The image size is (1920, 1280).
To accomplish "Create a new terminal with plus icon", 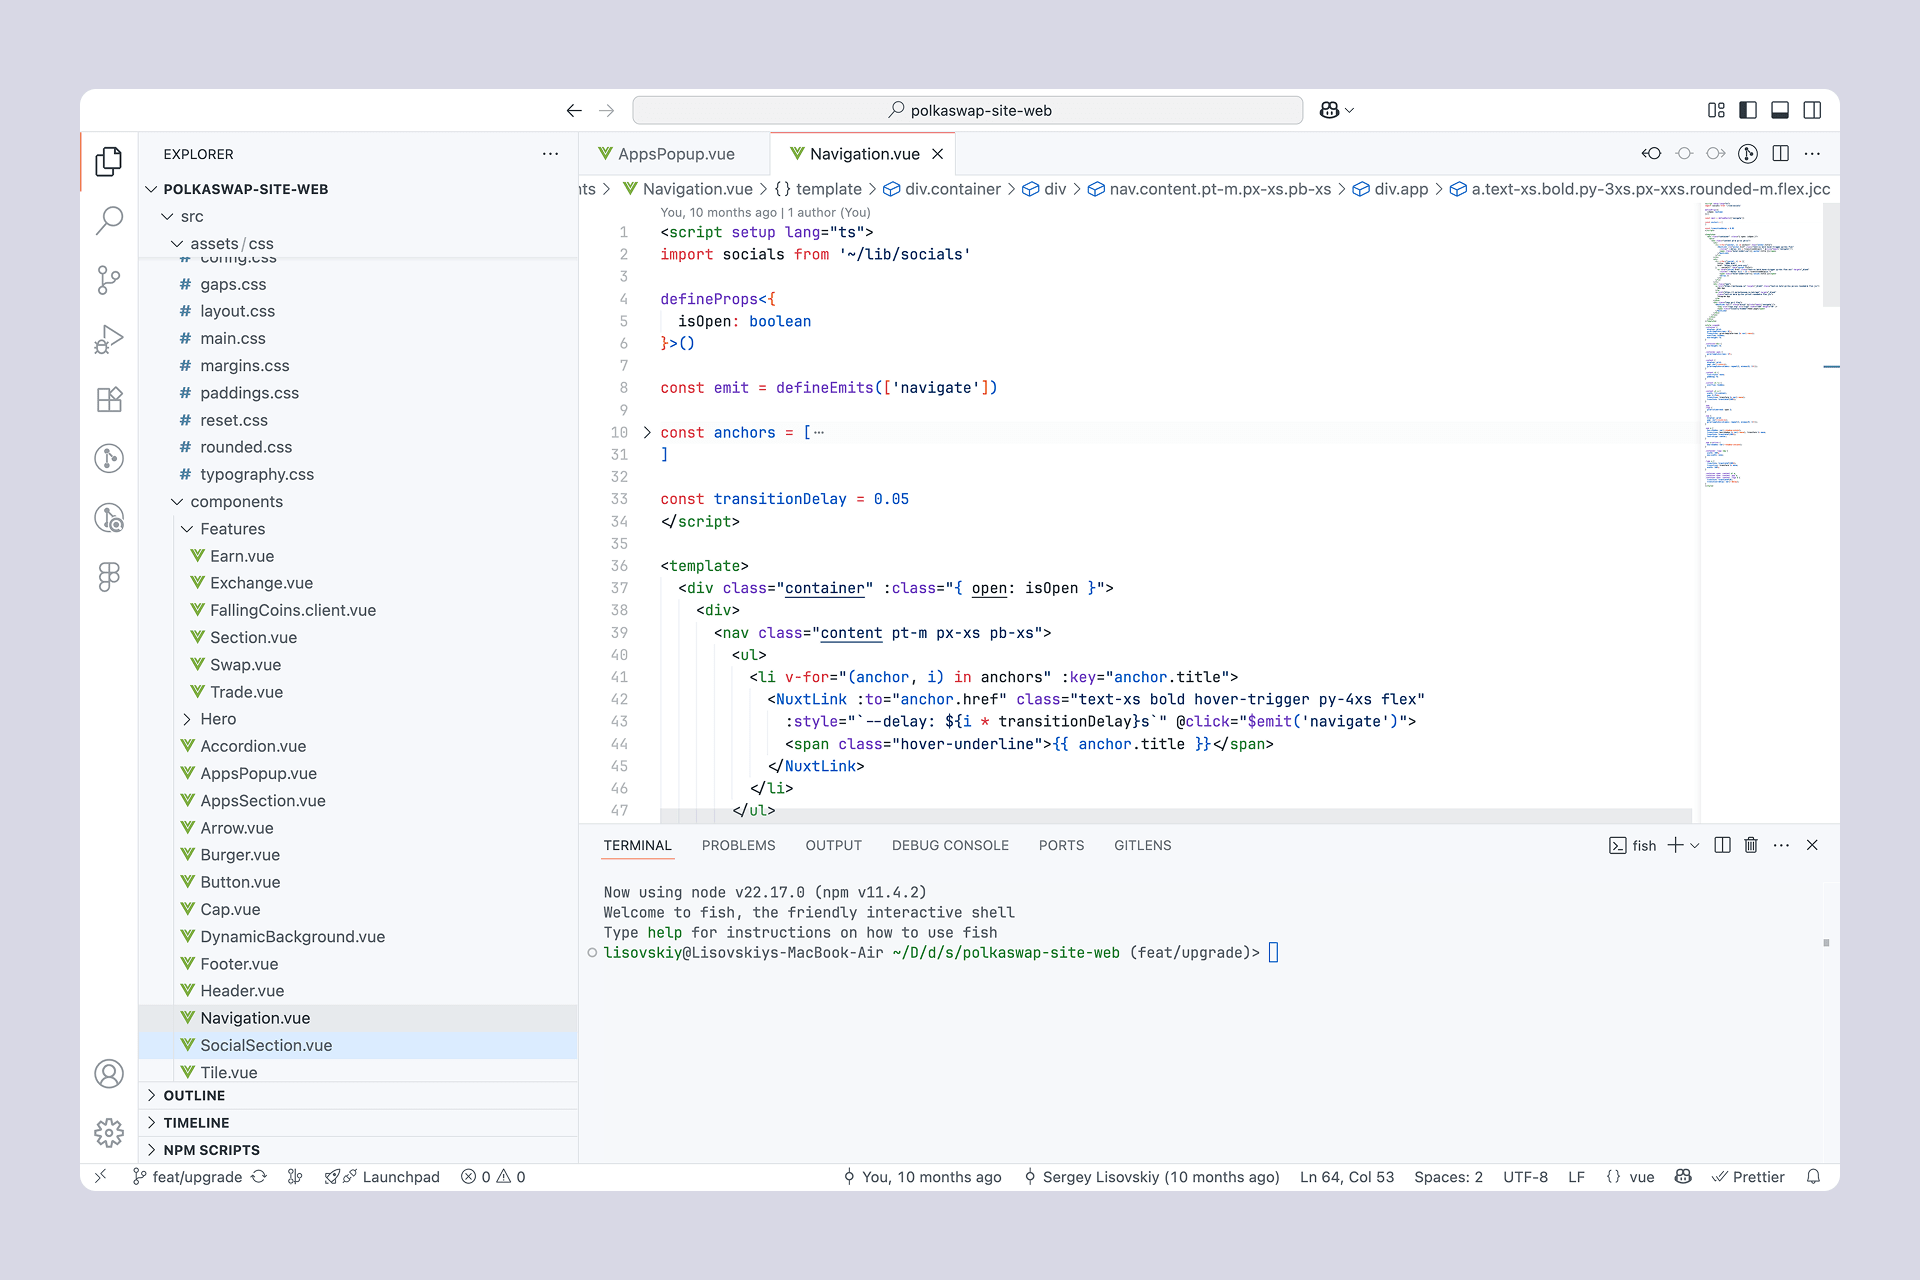I will point(1675,845).
